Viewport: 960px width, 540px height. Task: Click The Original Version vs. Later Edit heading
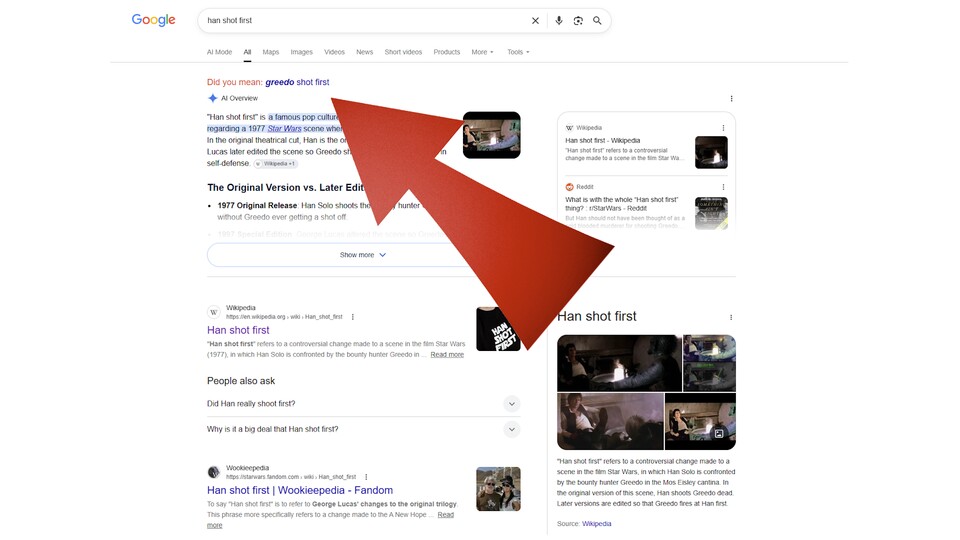(285, 187)
